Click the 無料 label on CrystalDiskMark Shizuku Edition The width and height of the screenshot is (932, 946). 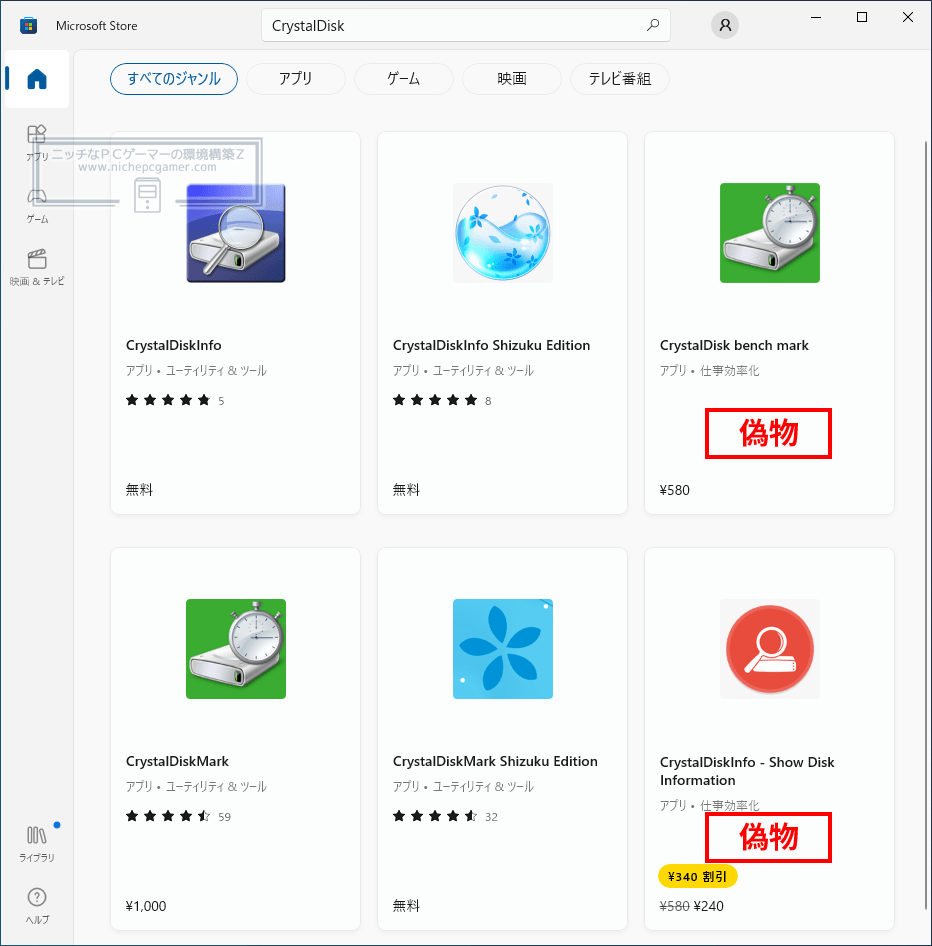[406, 906]
